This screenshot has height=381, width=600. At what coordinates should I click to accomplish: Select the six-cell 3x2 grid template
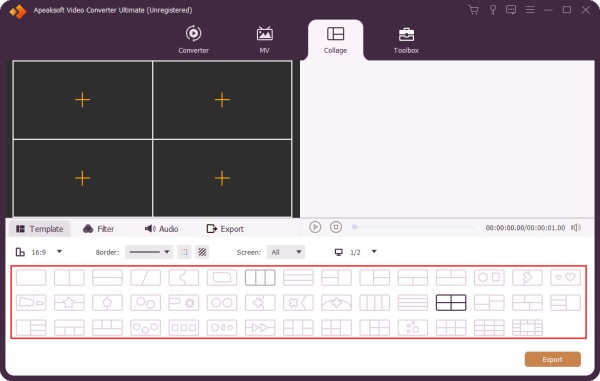451,328
